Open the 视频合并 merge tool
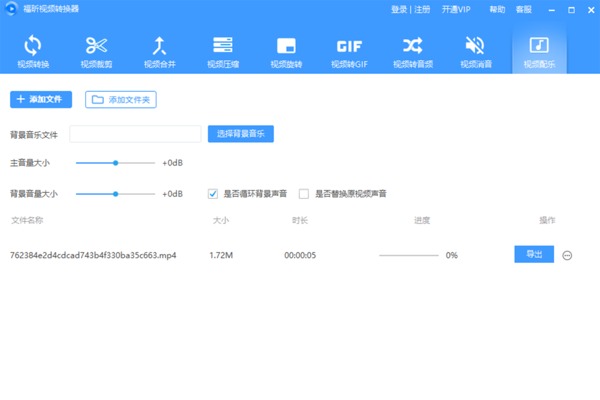Image resolution: width=600 pixels, height=400 pixels. 159,52
